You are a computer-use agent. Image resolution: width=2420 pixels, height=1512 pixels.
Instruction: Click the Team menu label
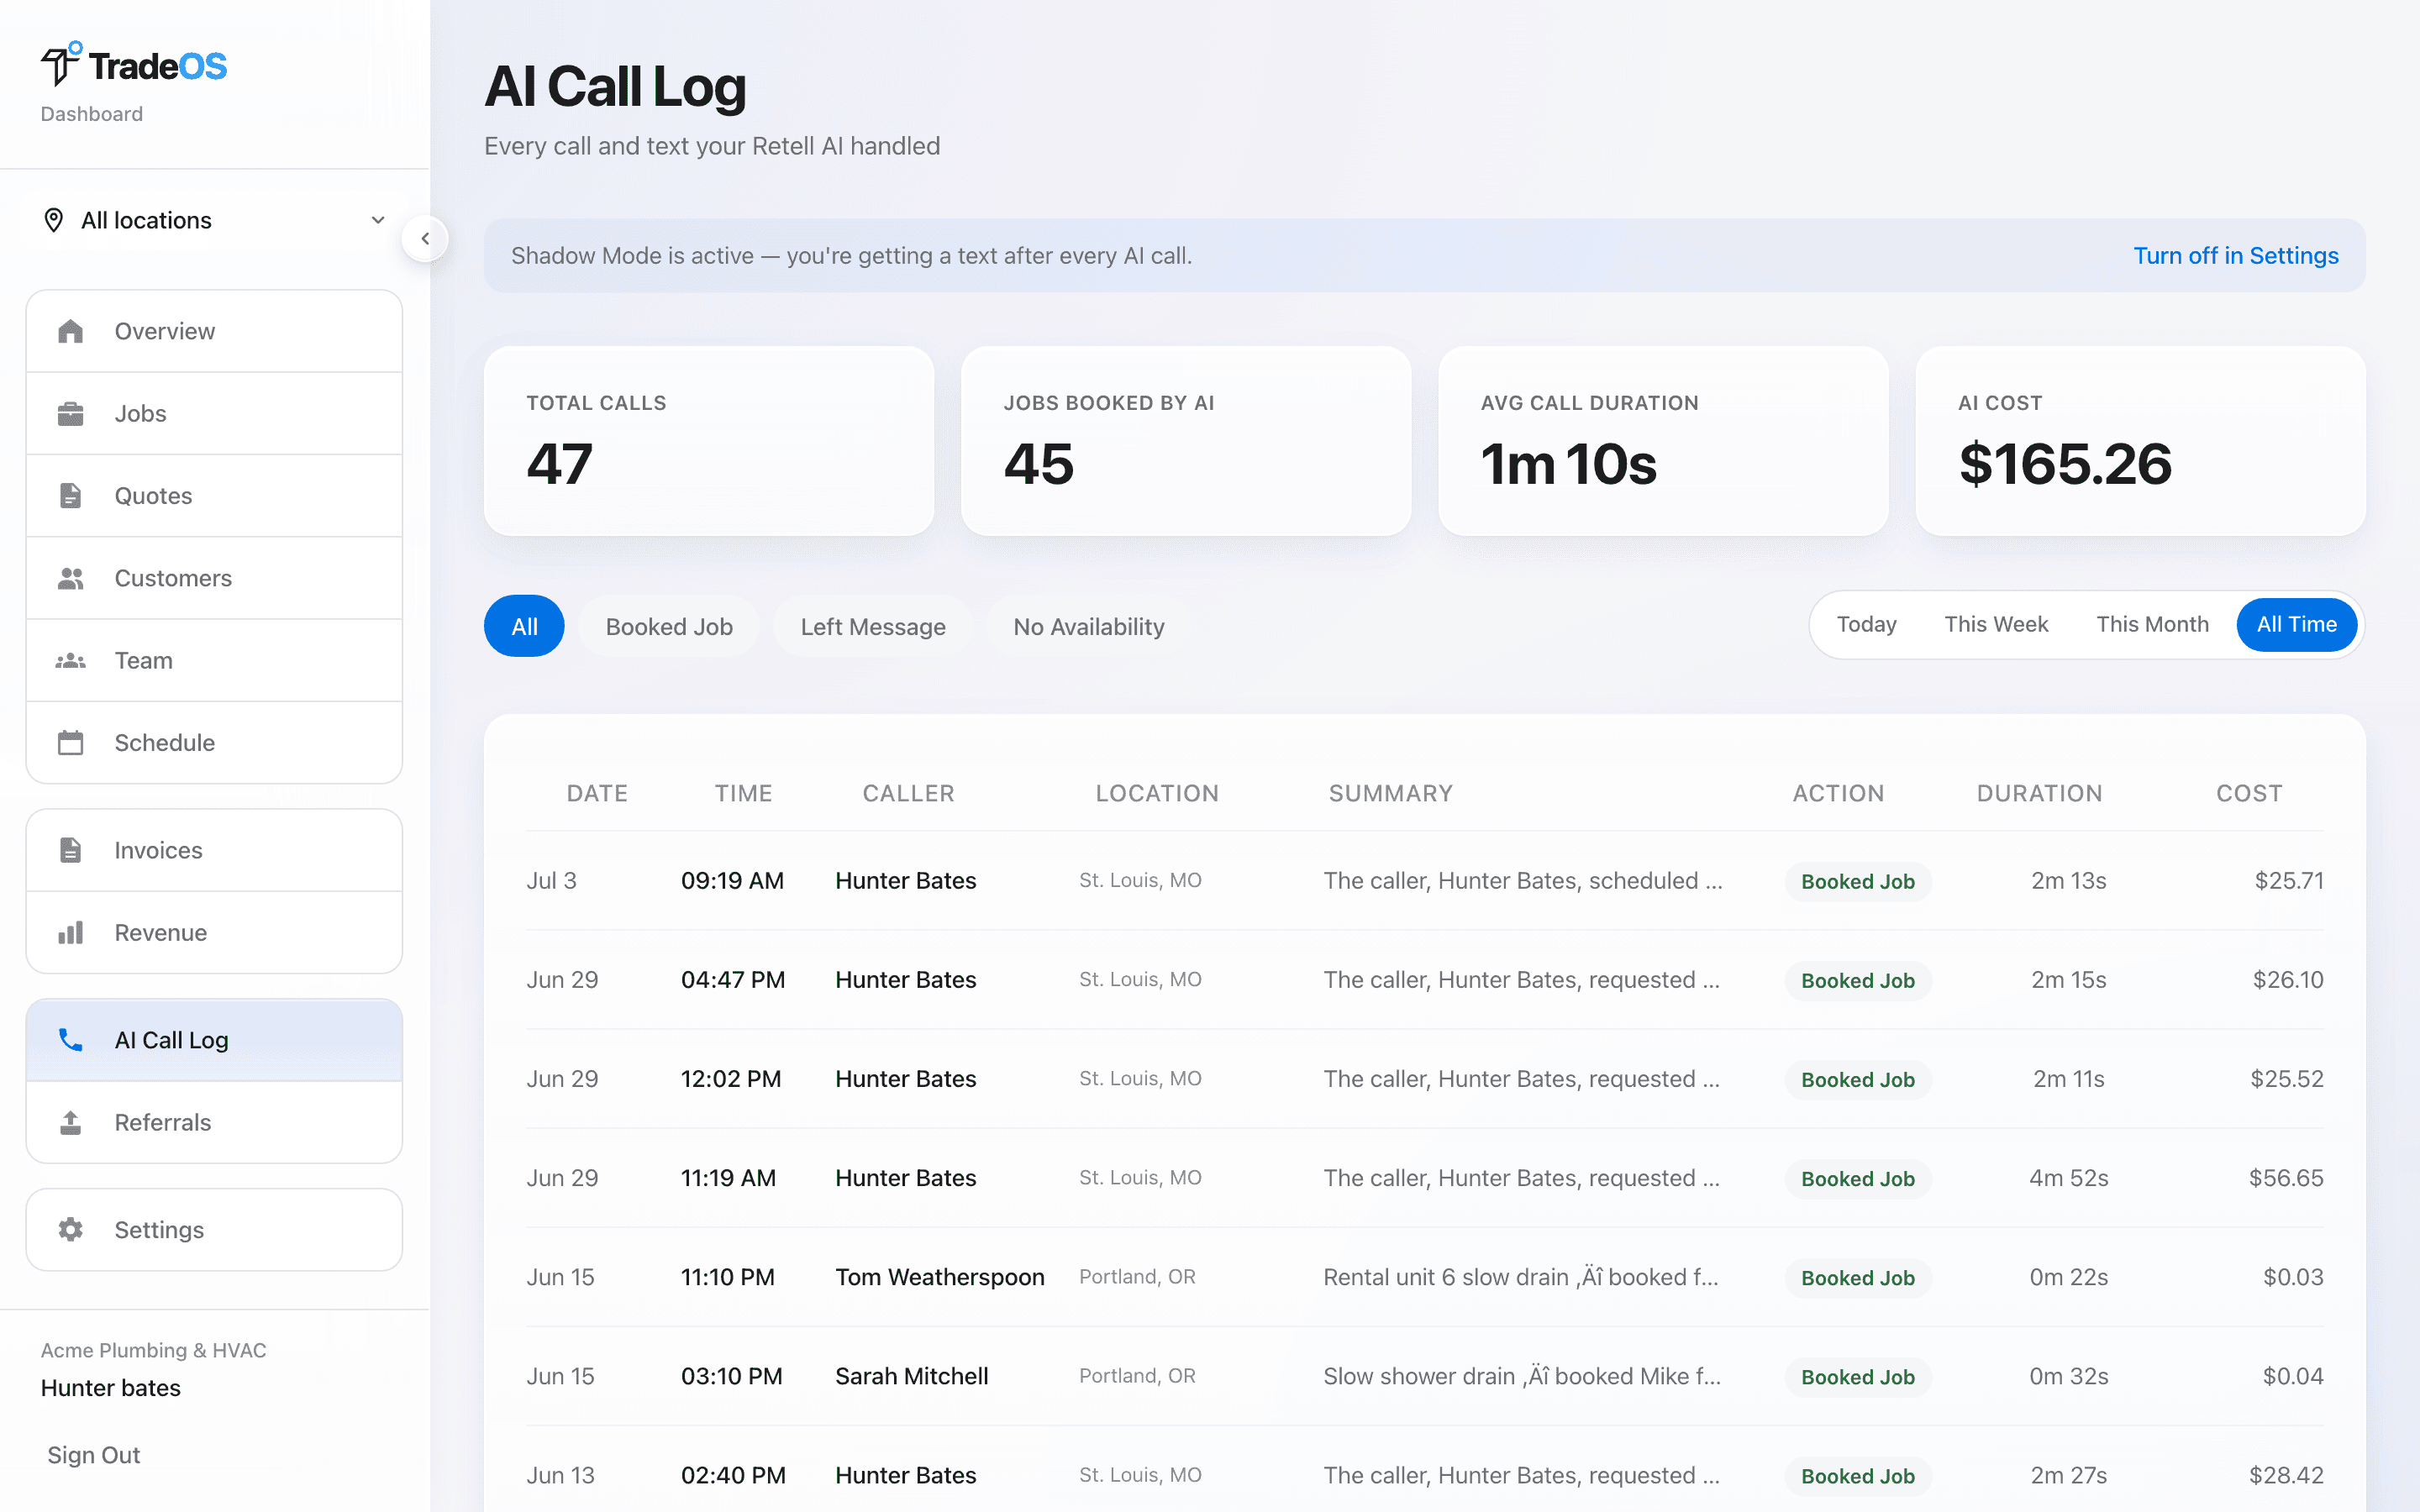[143, 660]
